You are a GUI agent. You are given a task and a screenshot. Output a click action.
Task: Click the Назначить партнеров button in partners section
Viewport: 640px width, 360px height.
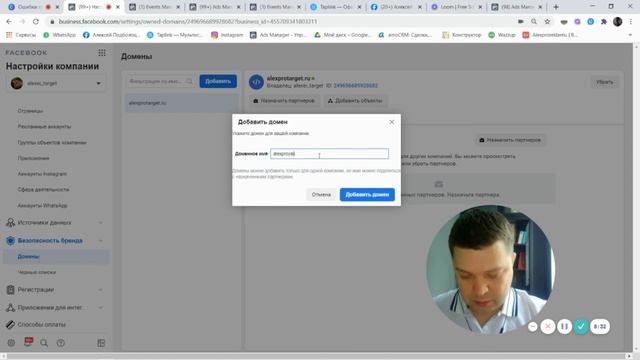point(510,140)
